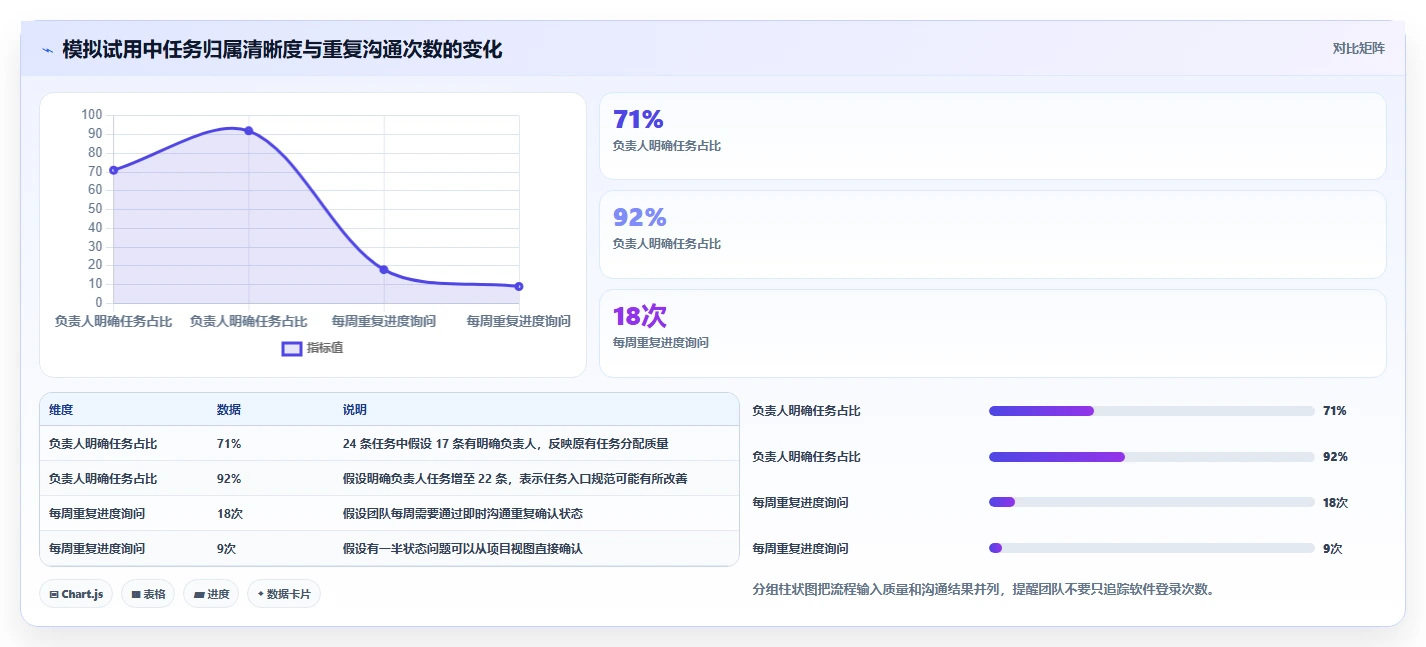1426x647 pixels.
Task: Open the 92% data card
Action: [992, 234]
